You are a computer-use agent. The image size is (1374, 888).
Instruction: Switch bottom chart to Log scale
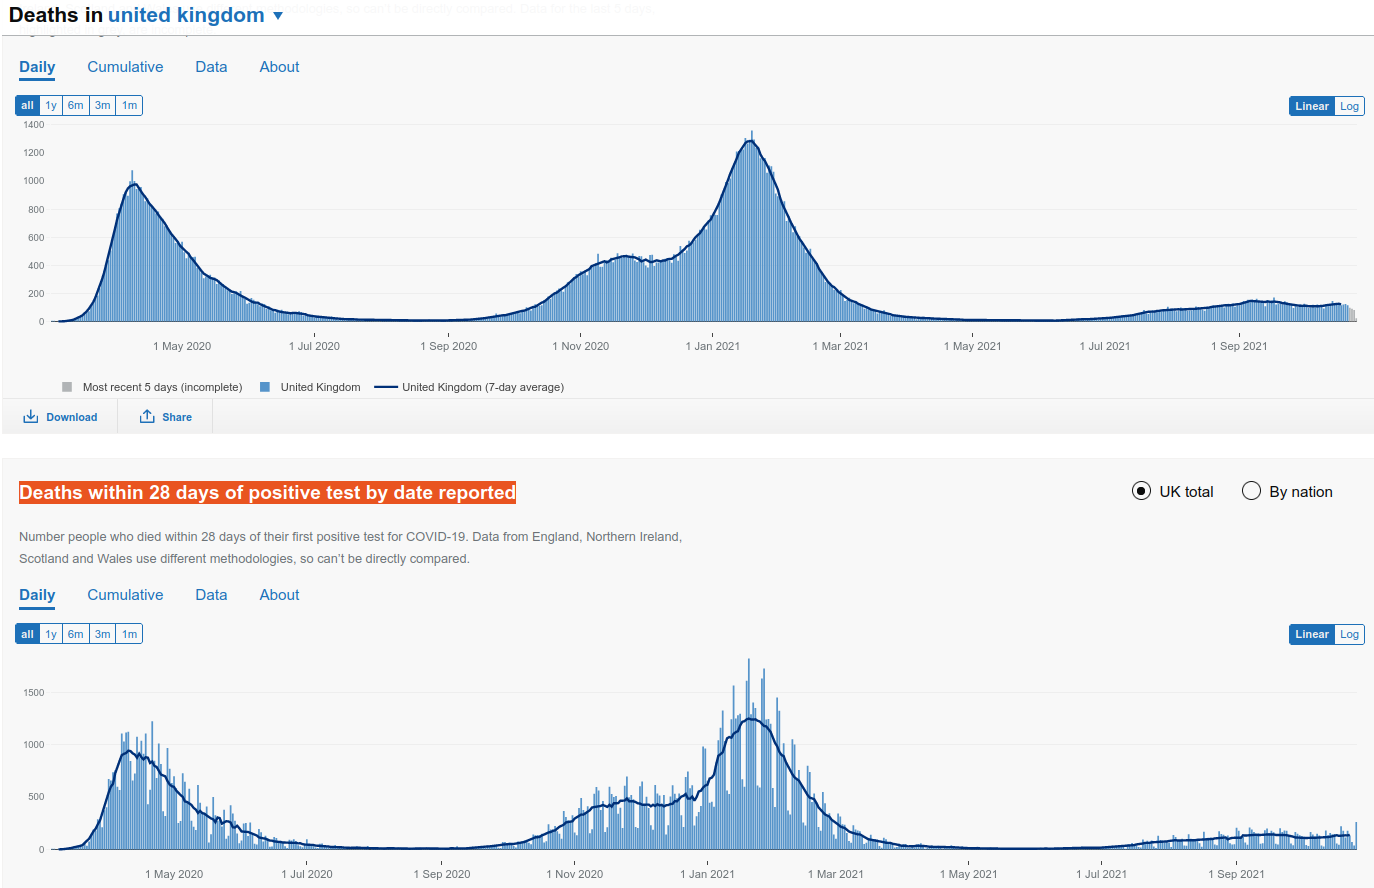click(x=1349, y=634)
